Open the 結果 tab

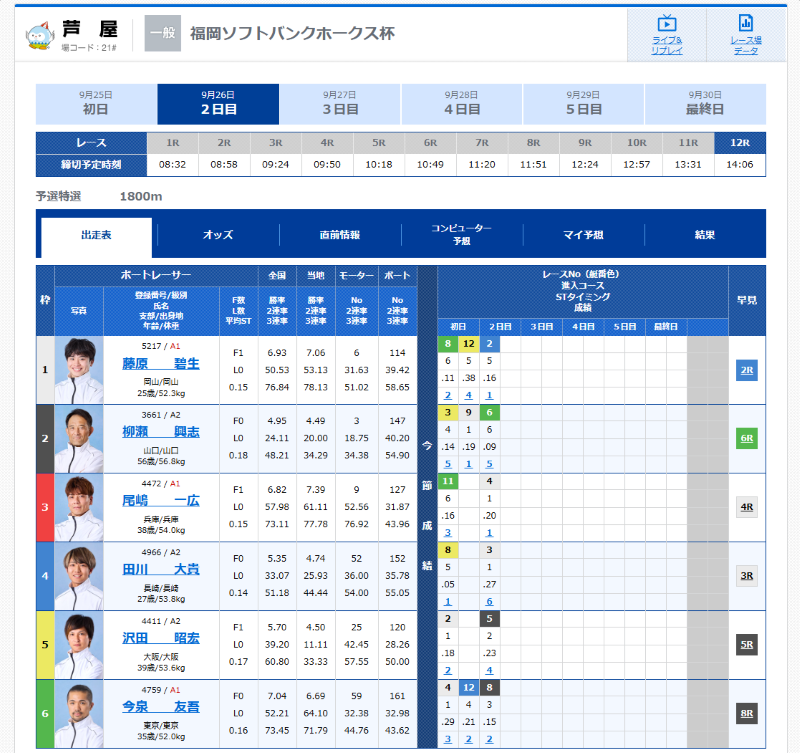705,235
